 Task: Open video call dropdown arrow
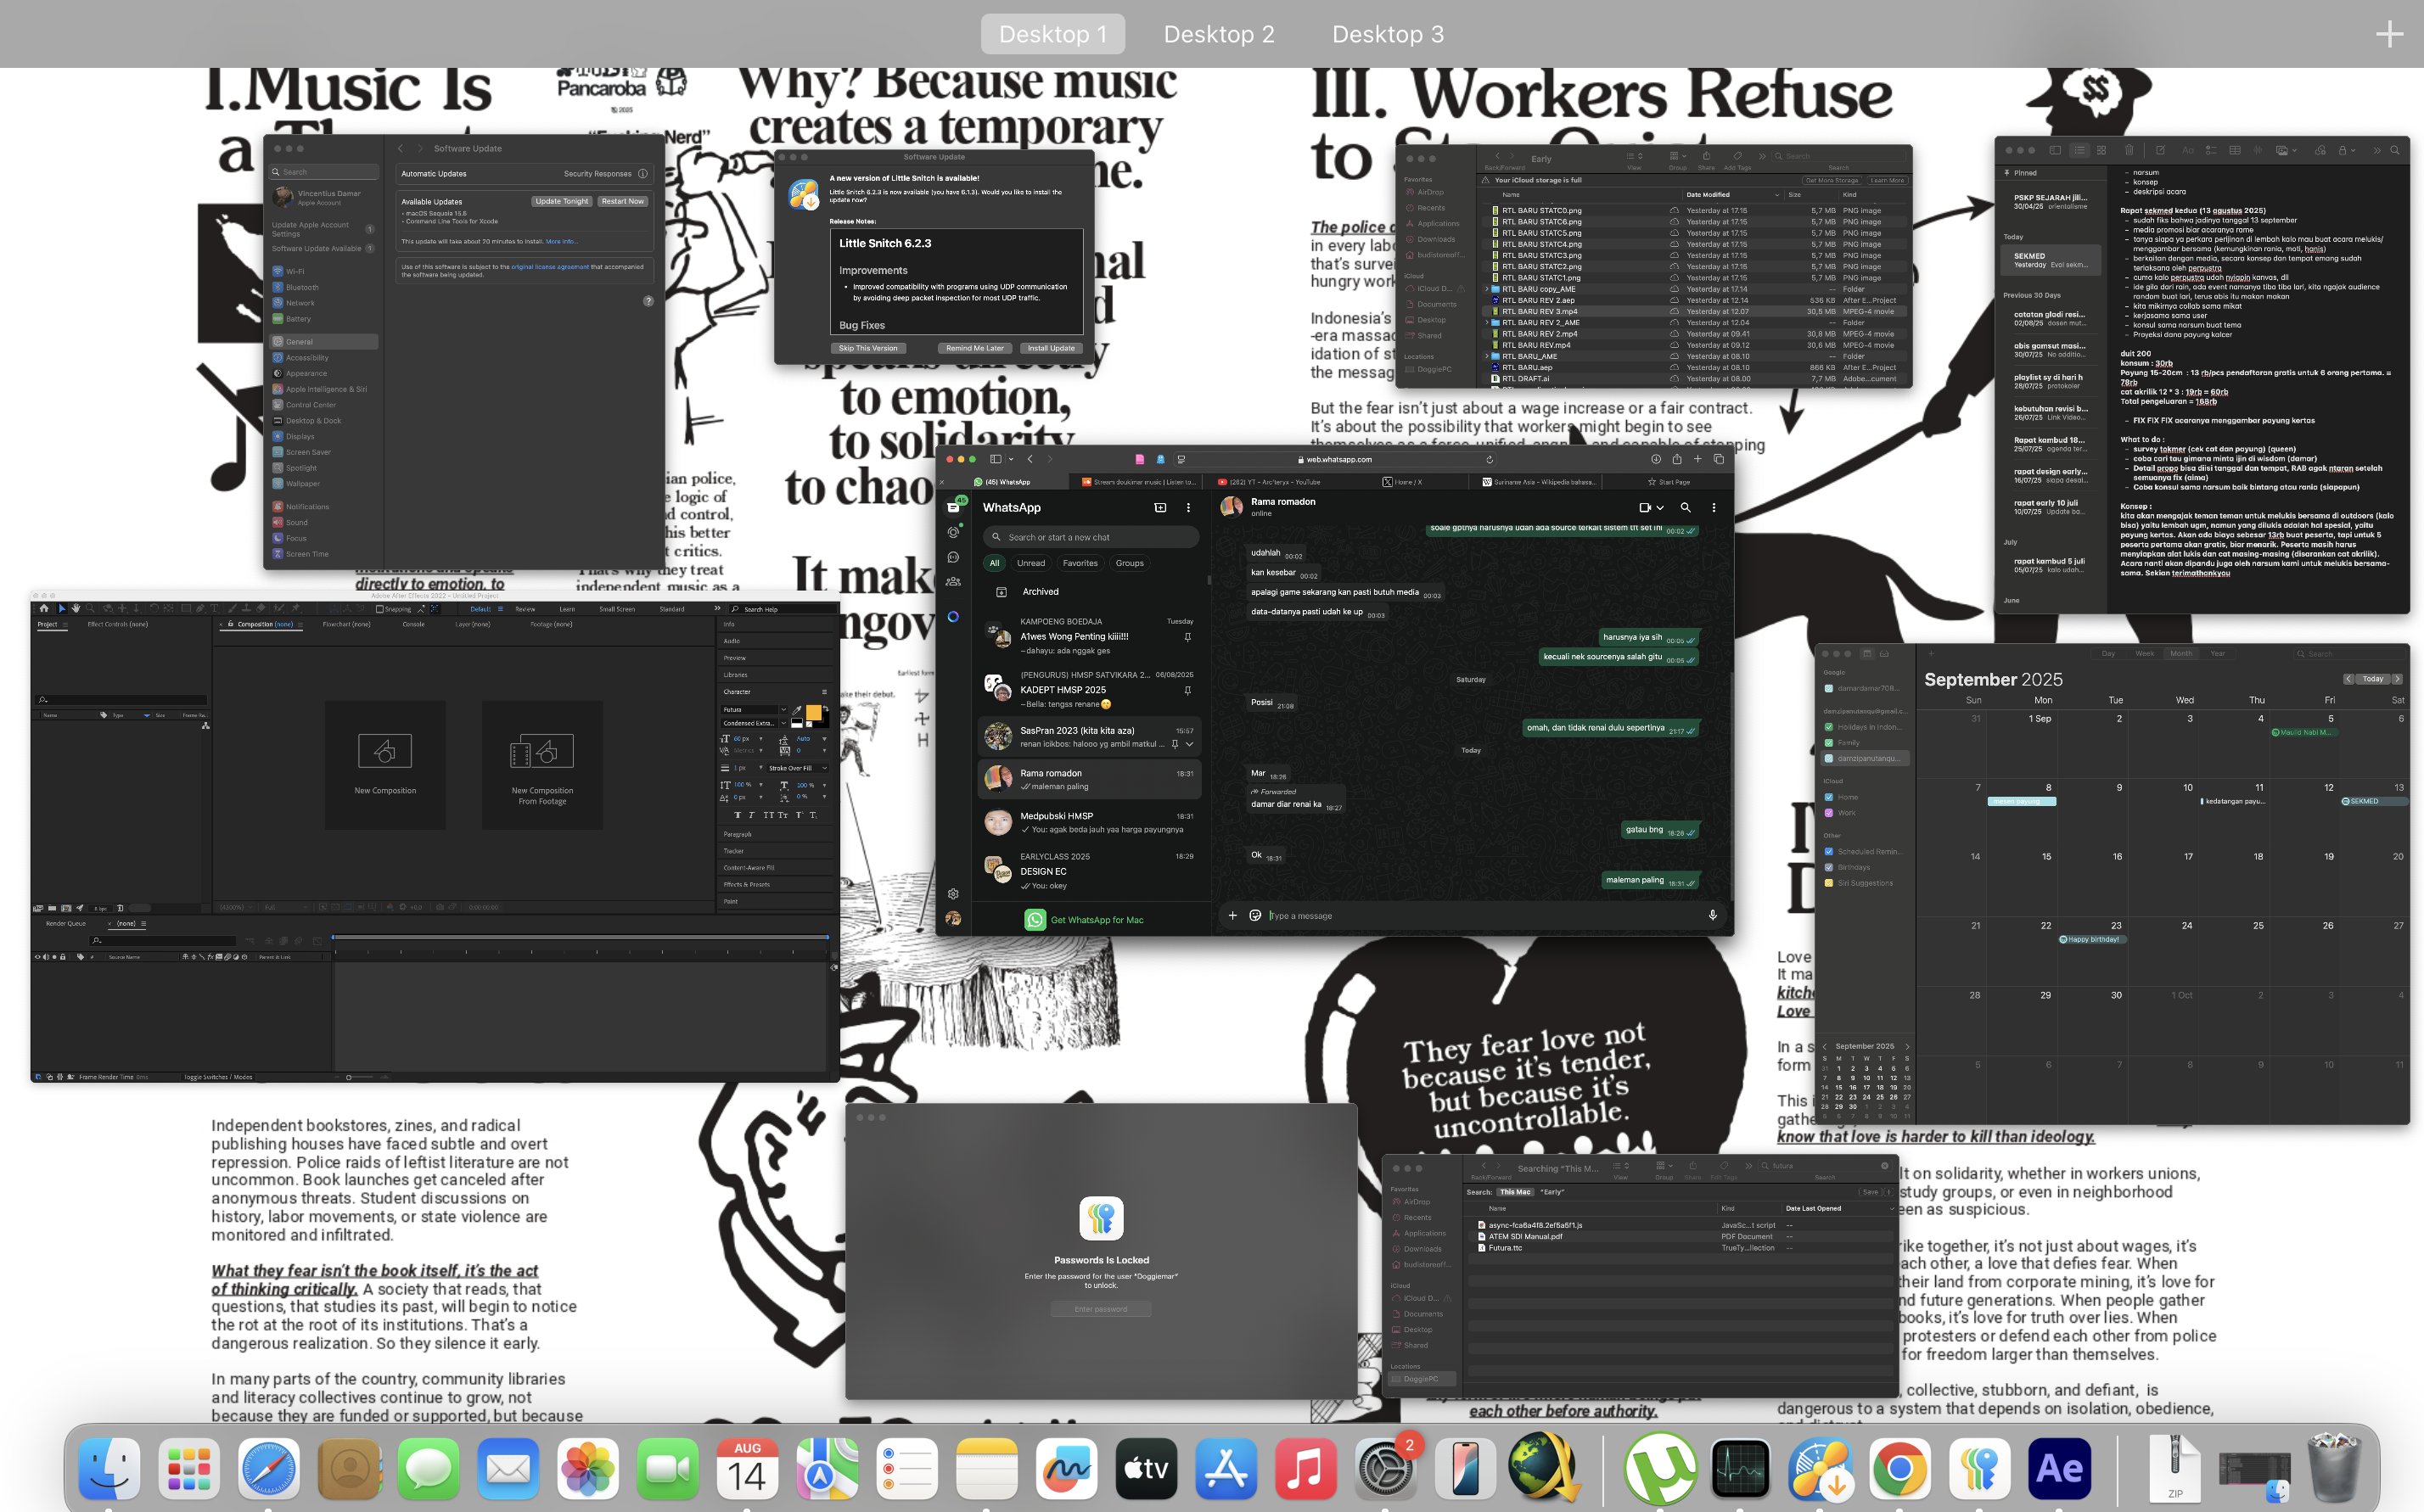click(x=1660, y=508)
